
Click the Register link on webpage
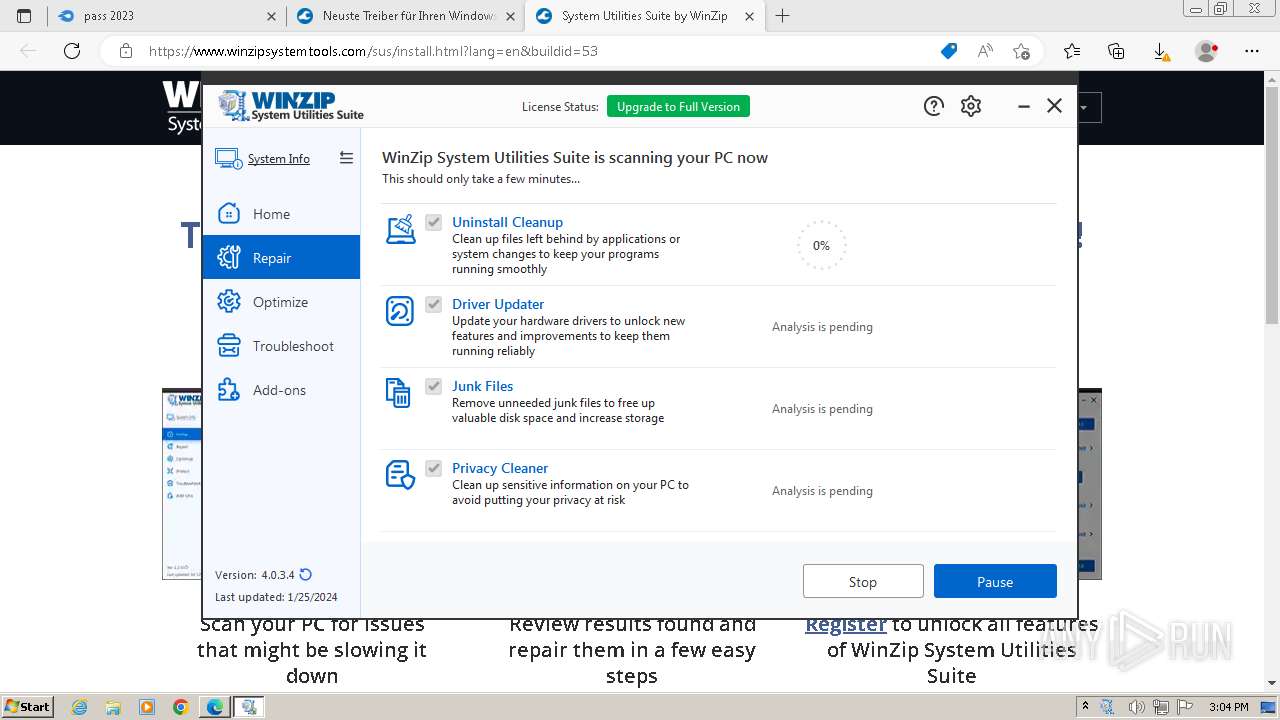(x=846, y=624)
